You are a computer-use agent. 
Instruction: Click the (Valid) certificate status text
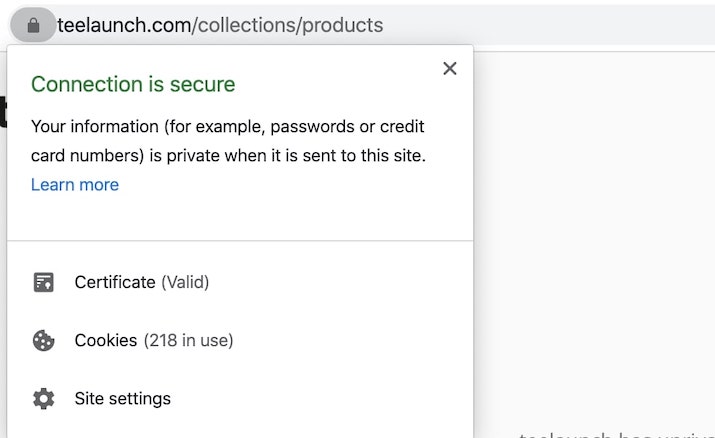point(185,282)
